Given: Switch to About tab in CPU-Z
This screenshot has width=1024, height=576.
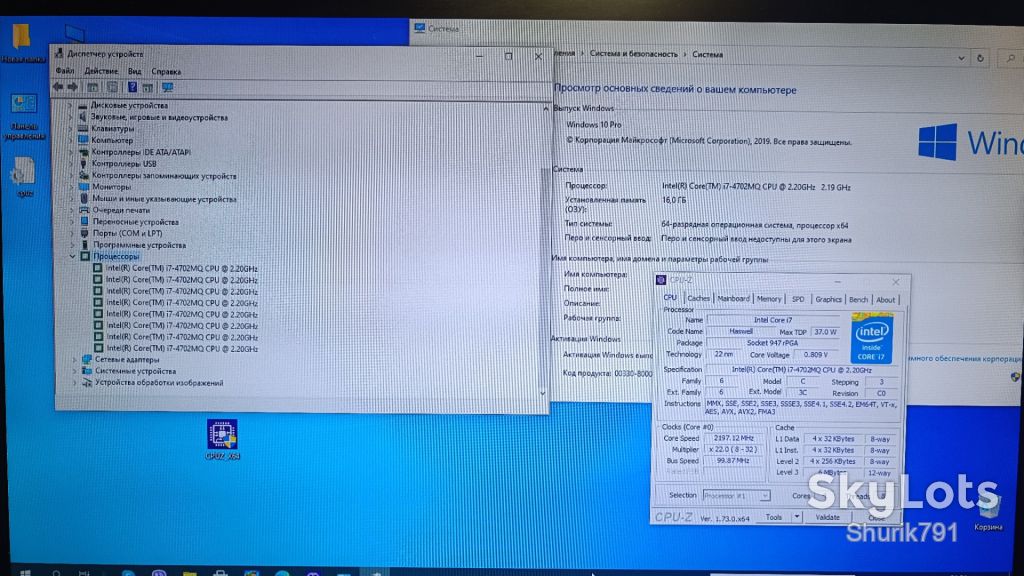Looking at the screenshot, I should [x=886, y=300].
